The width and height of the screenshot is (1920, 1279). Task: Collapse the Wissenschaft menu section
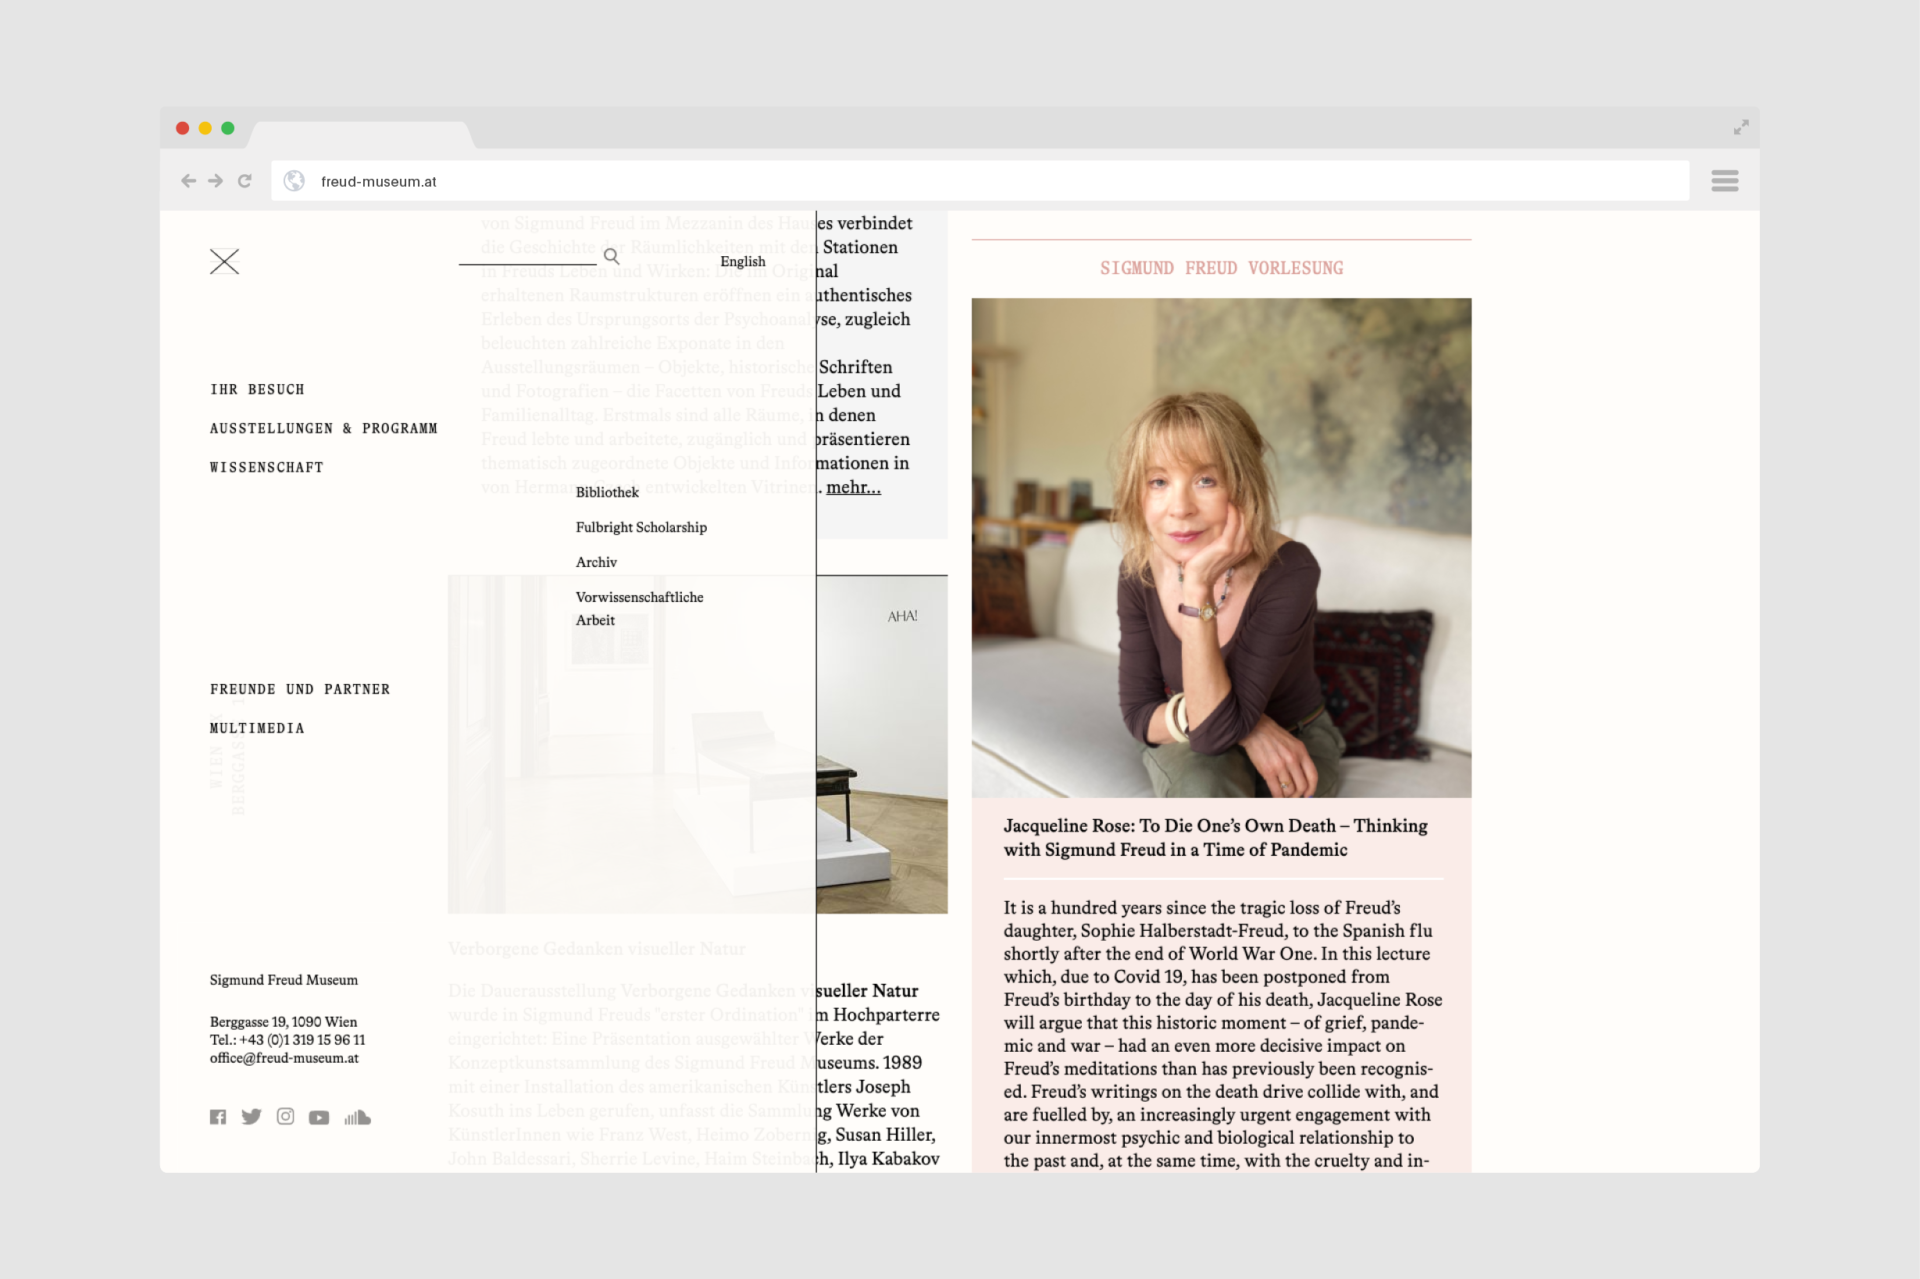266,468
